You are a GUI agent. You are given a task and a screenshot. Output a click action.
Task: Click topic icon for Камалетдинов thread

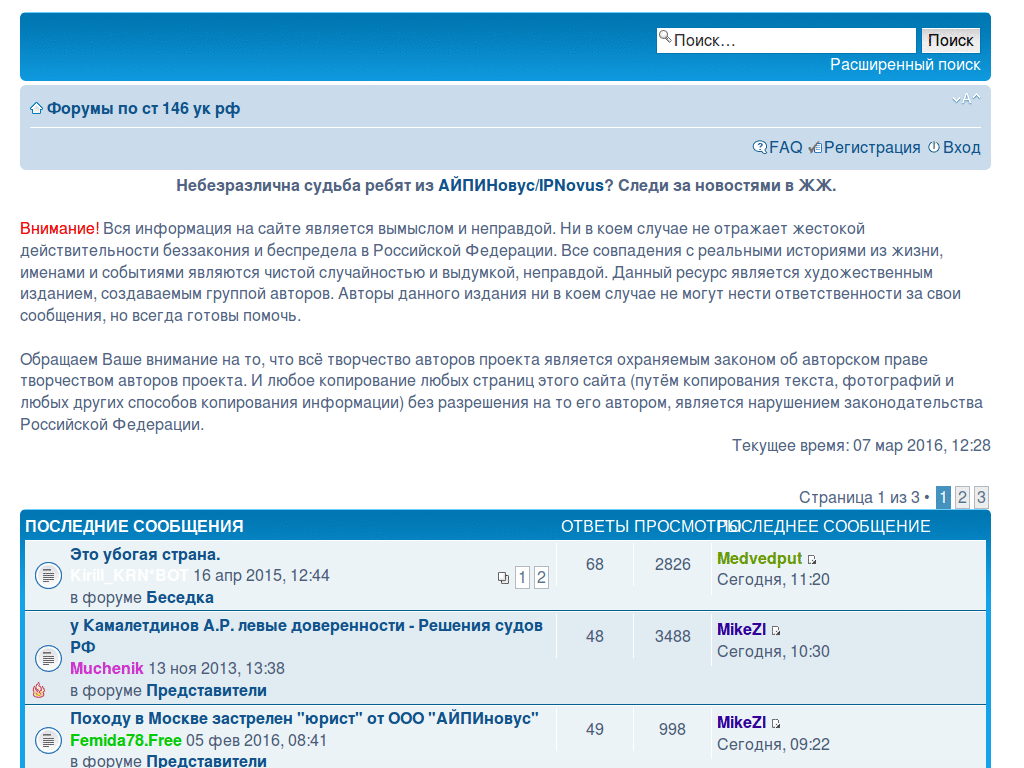click(48, 658)
